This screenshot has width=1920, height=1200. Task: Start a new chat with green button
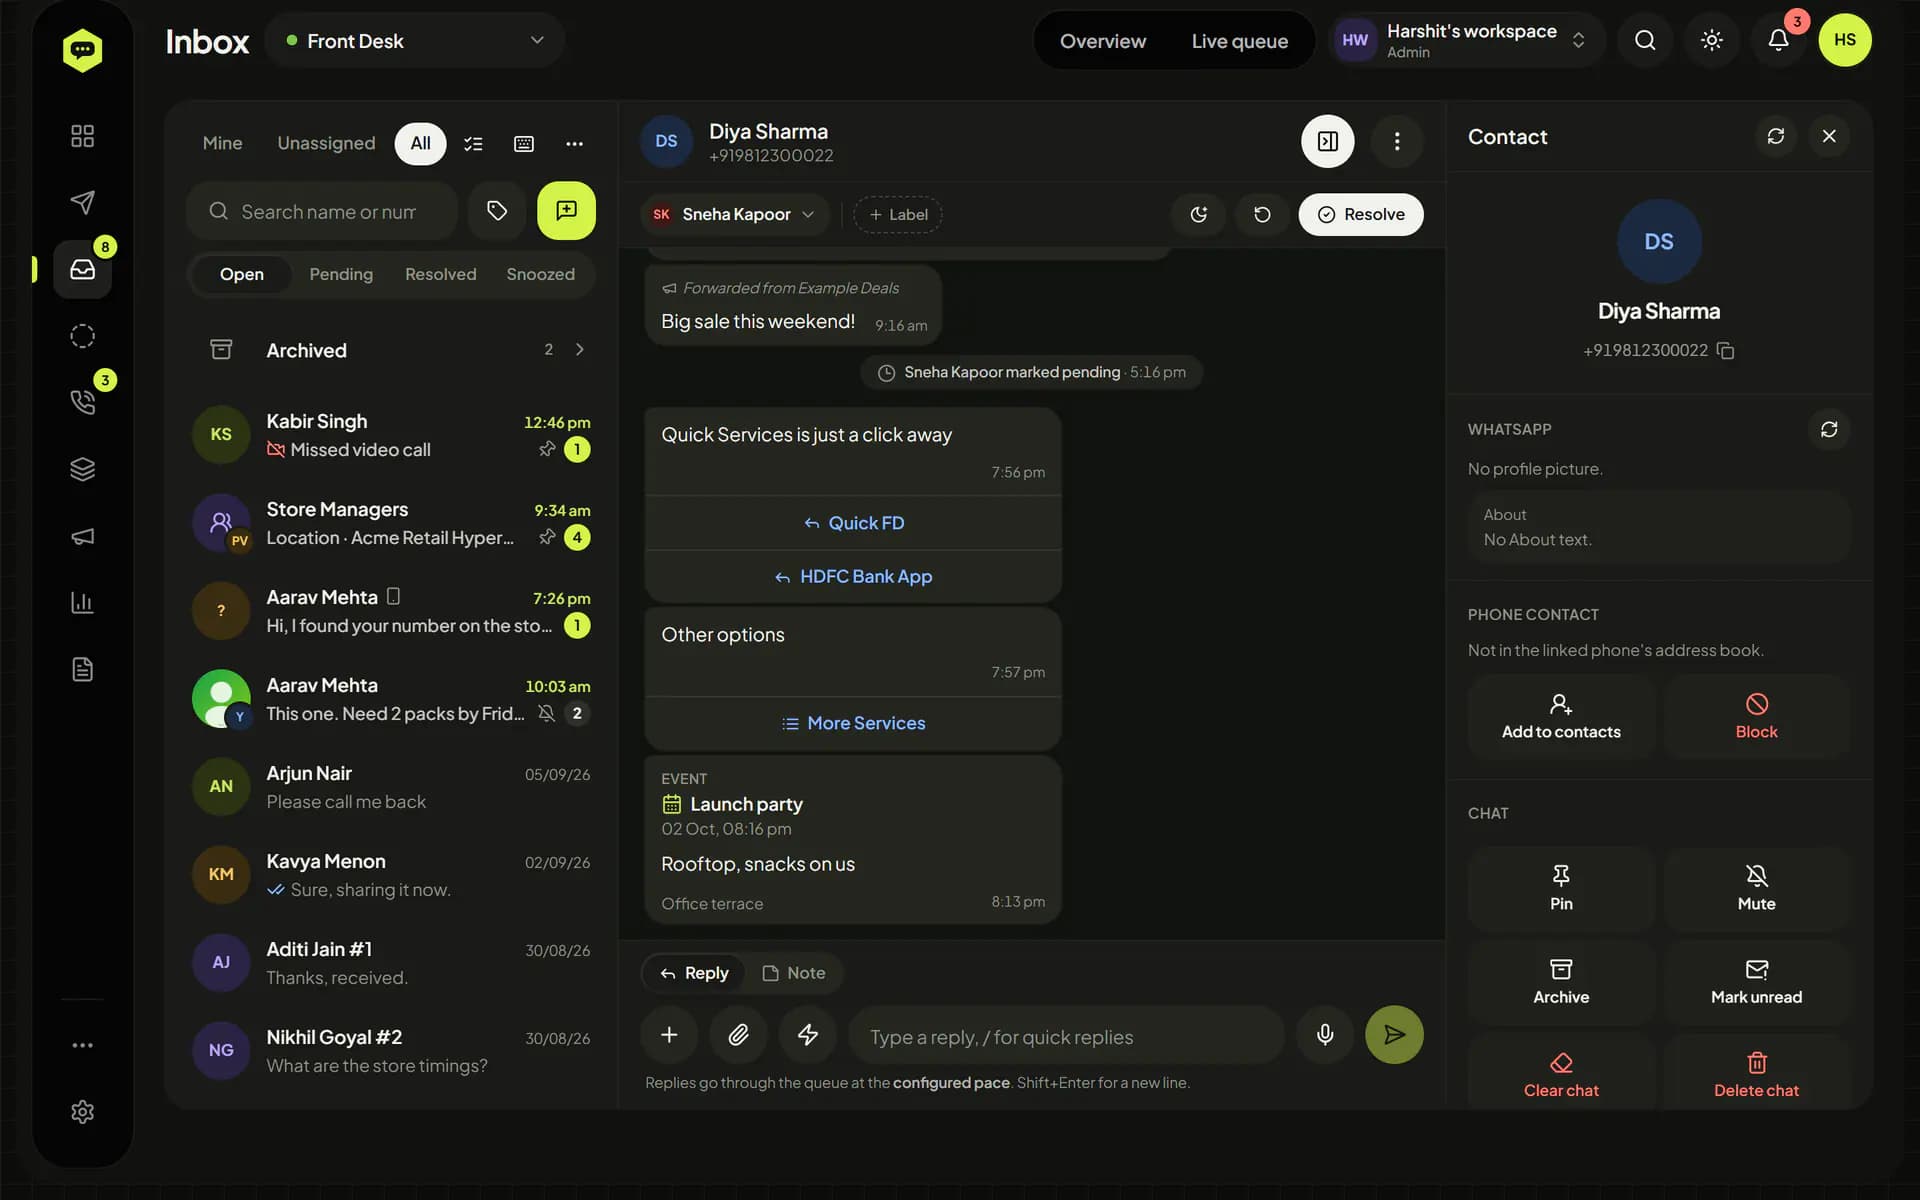point(566,211)
